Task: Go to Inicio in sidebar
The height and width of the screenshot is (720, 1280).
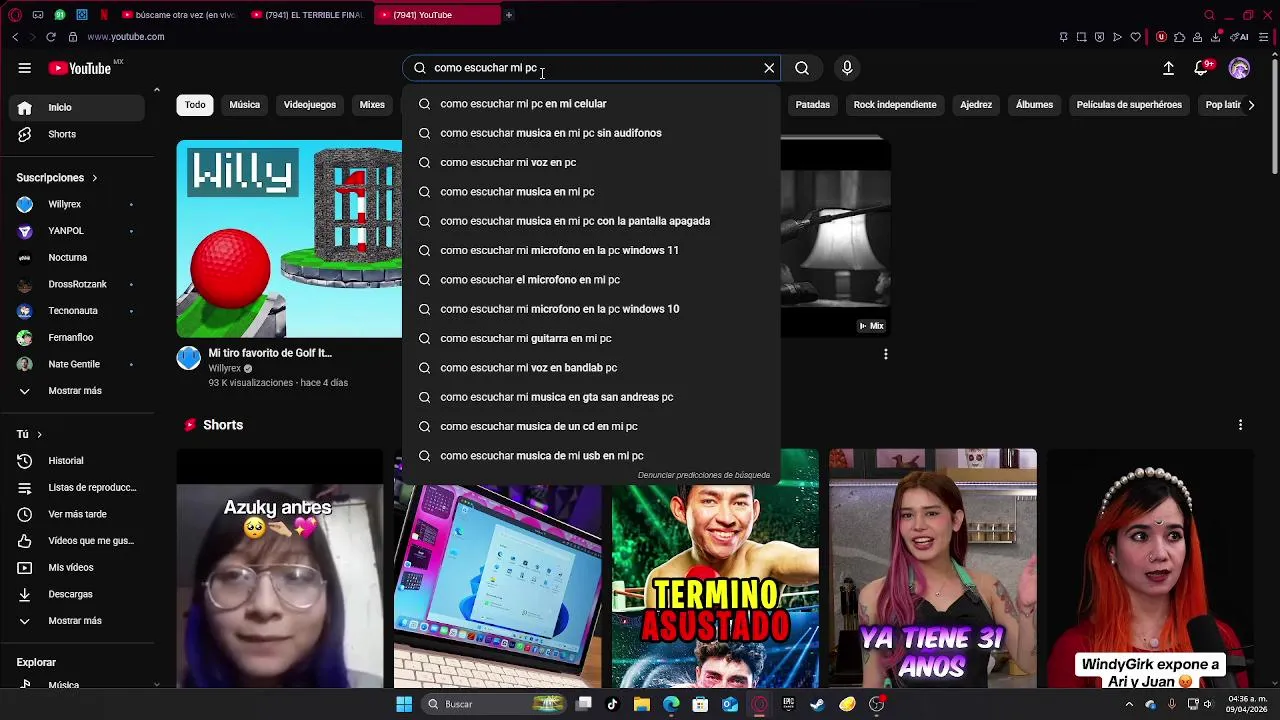Action: pos(76,107)
